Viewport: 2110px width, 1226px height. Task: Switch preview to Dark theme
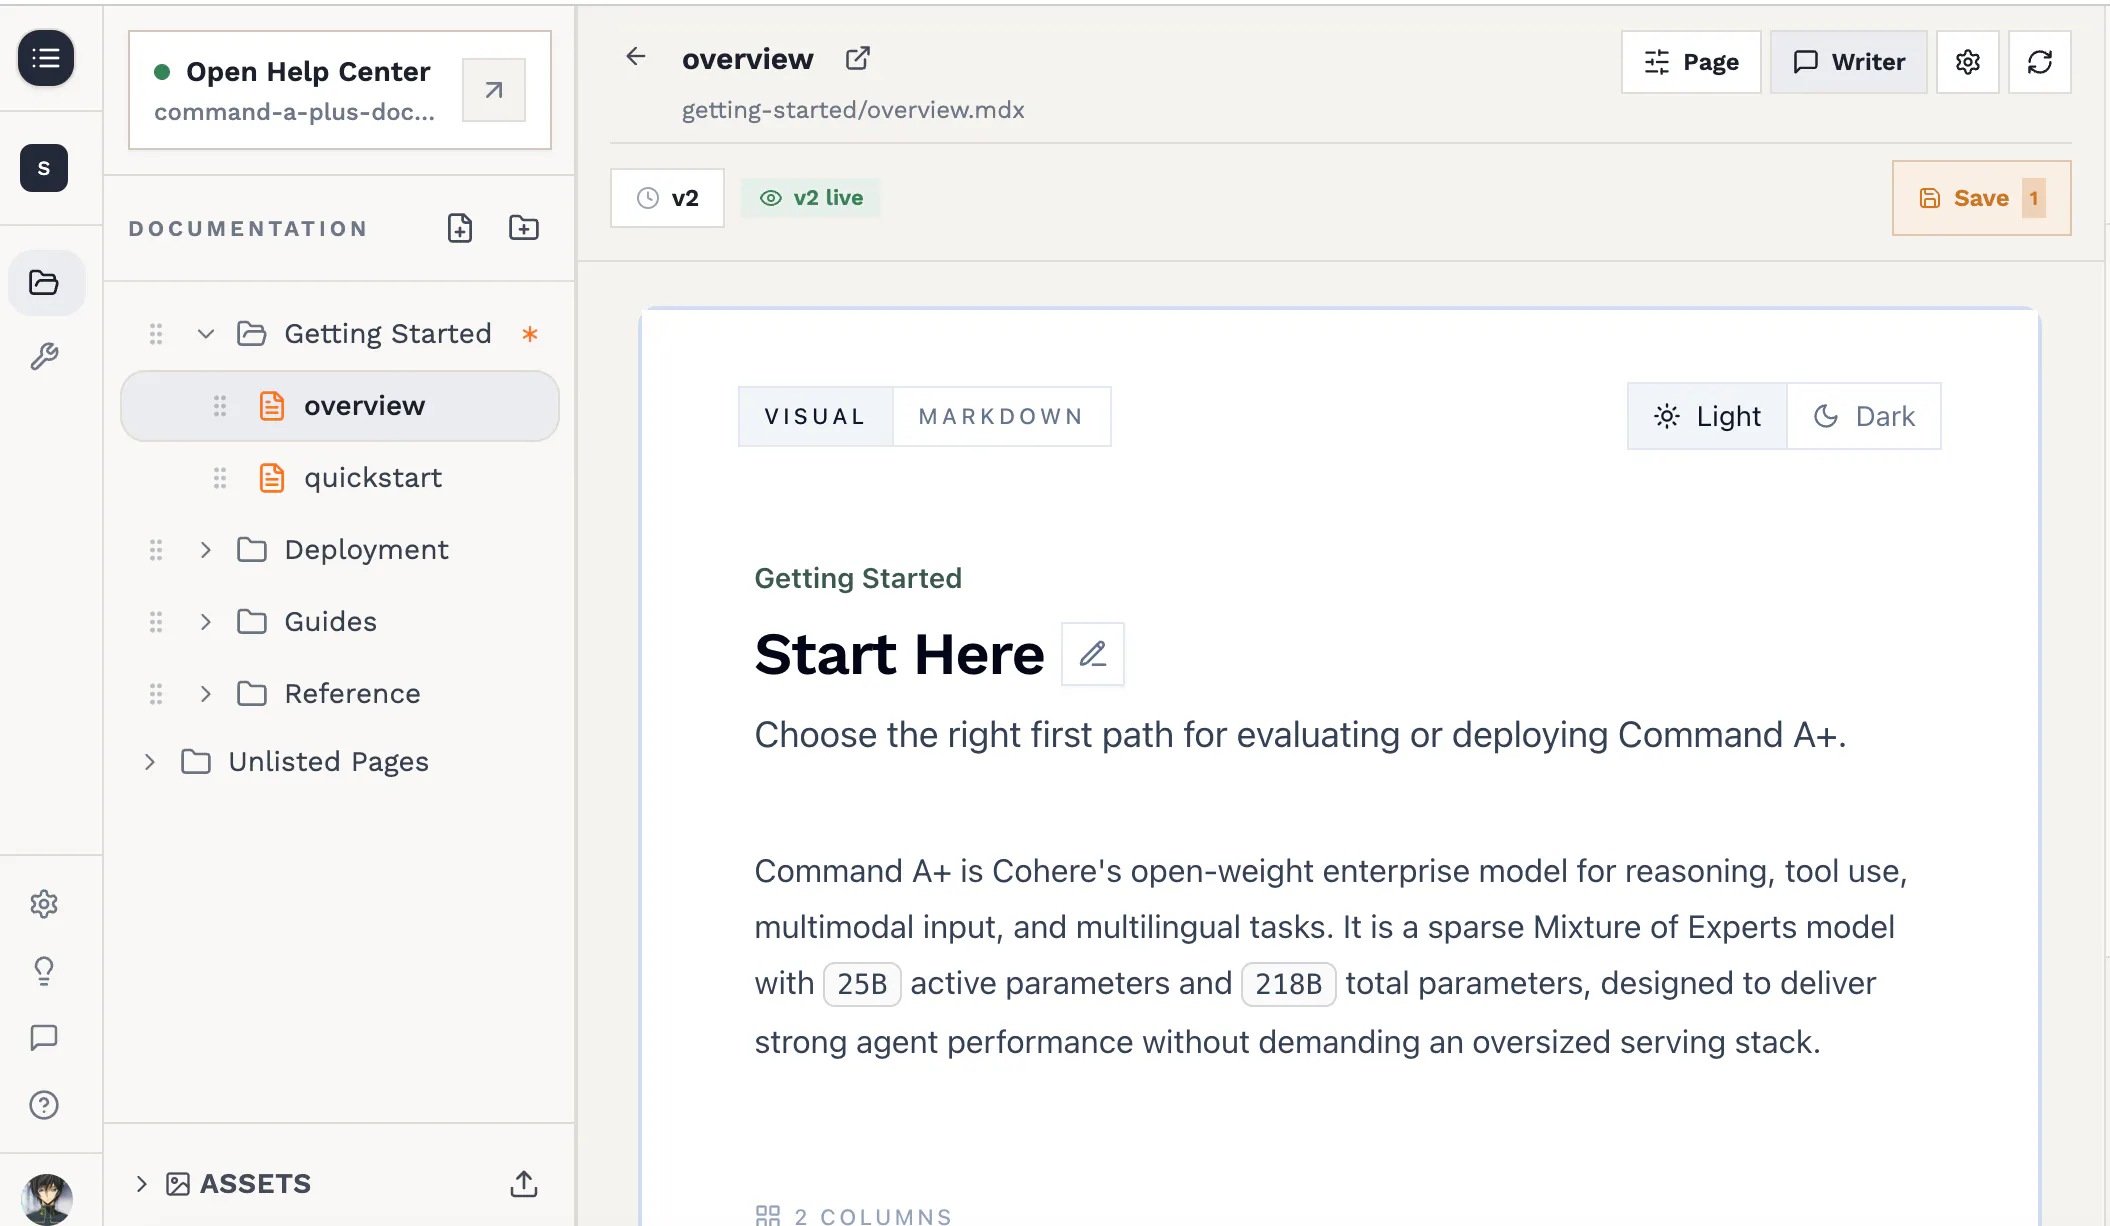click(x=1864, y=416)
